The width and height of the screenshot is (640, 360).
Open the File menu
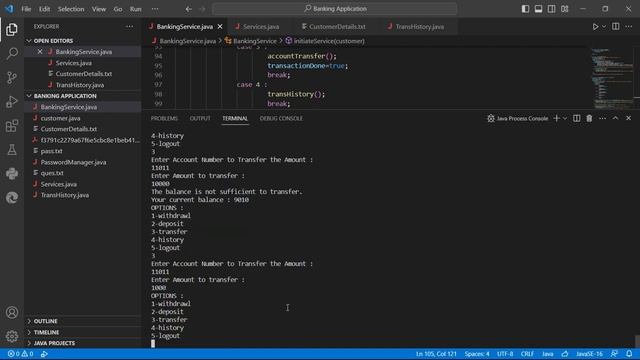pyautogui.click(x=26, y=9)
